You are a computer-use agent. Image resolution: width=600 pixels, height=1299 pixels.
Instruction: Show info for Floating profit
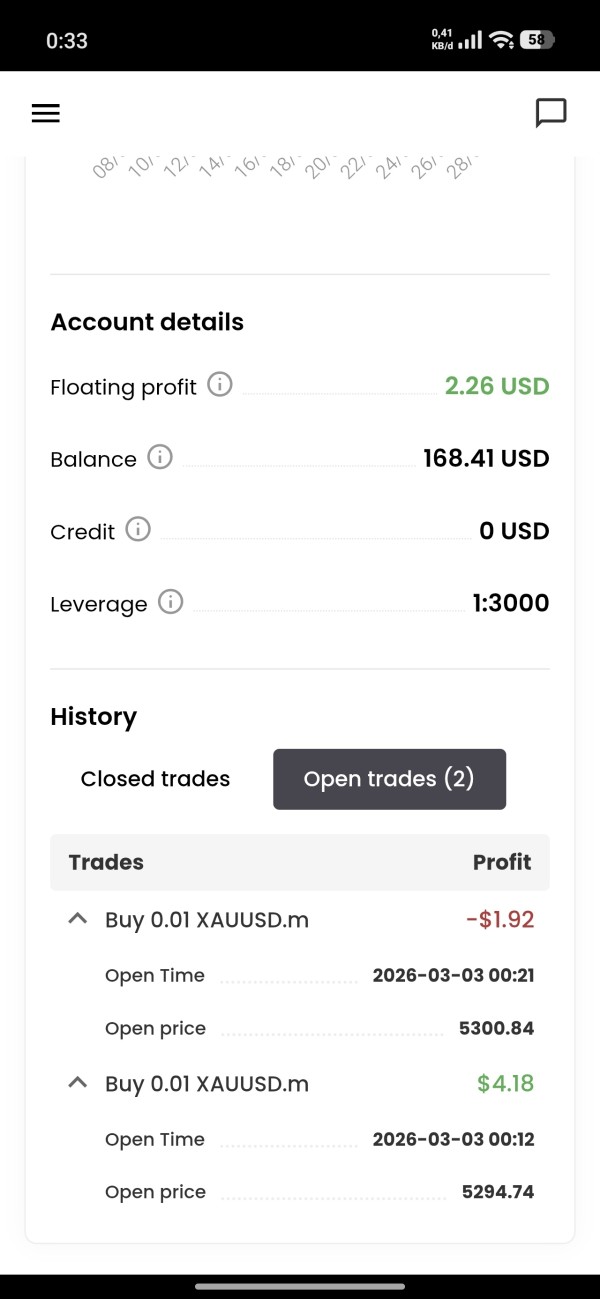click(220, 384)
